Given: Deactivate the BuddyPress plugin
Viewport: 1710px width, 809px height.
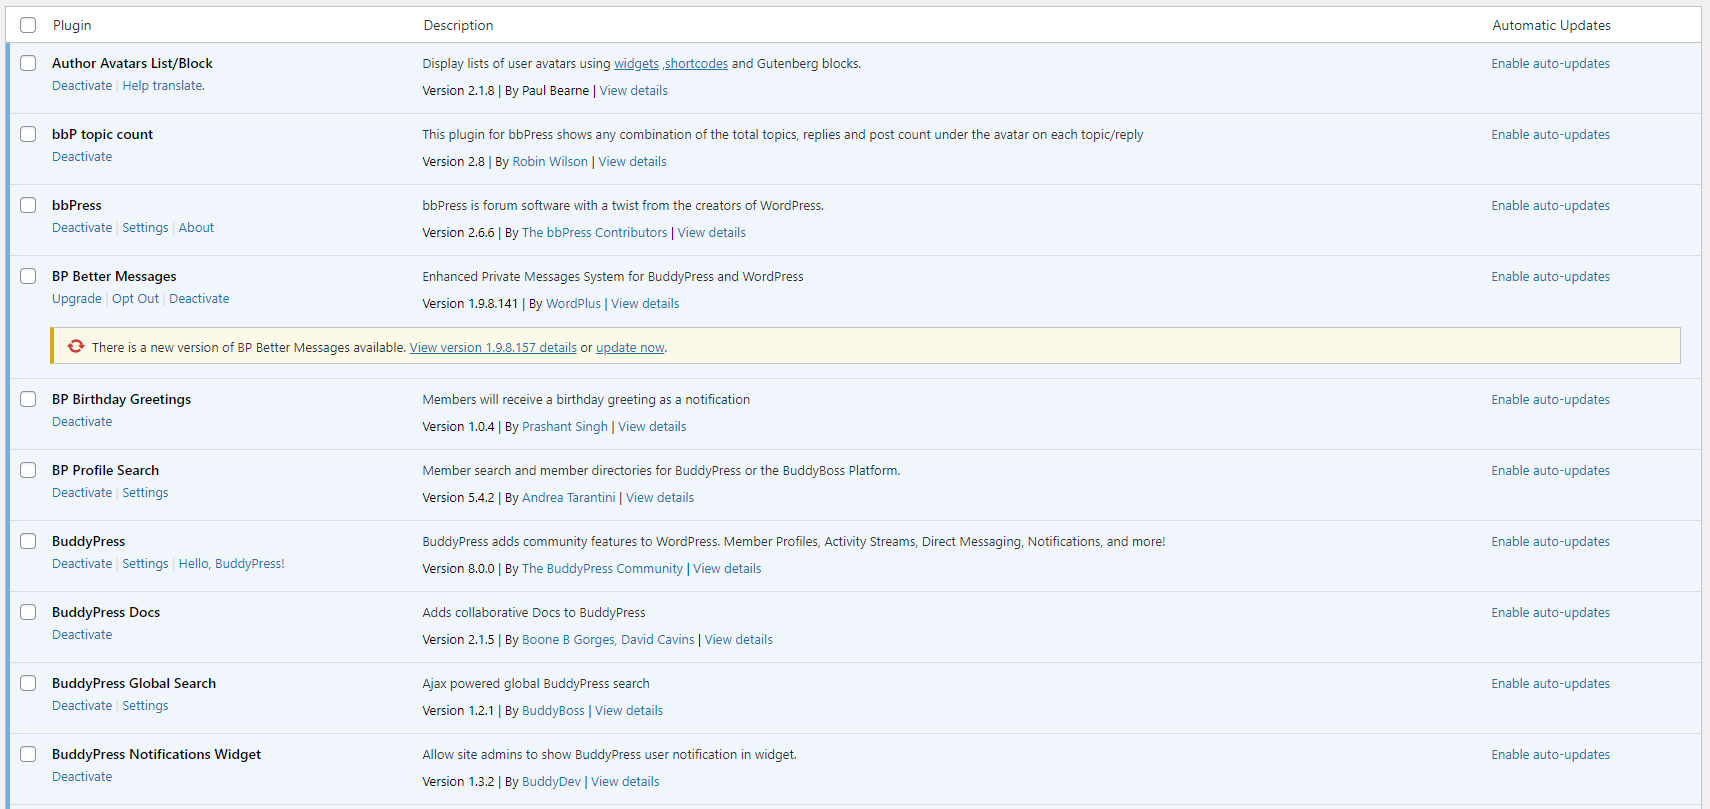Looking at the screenshot, I should click(x=82, y=564).
